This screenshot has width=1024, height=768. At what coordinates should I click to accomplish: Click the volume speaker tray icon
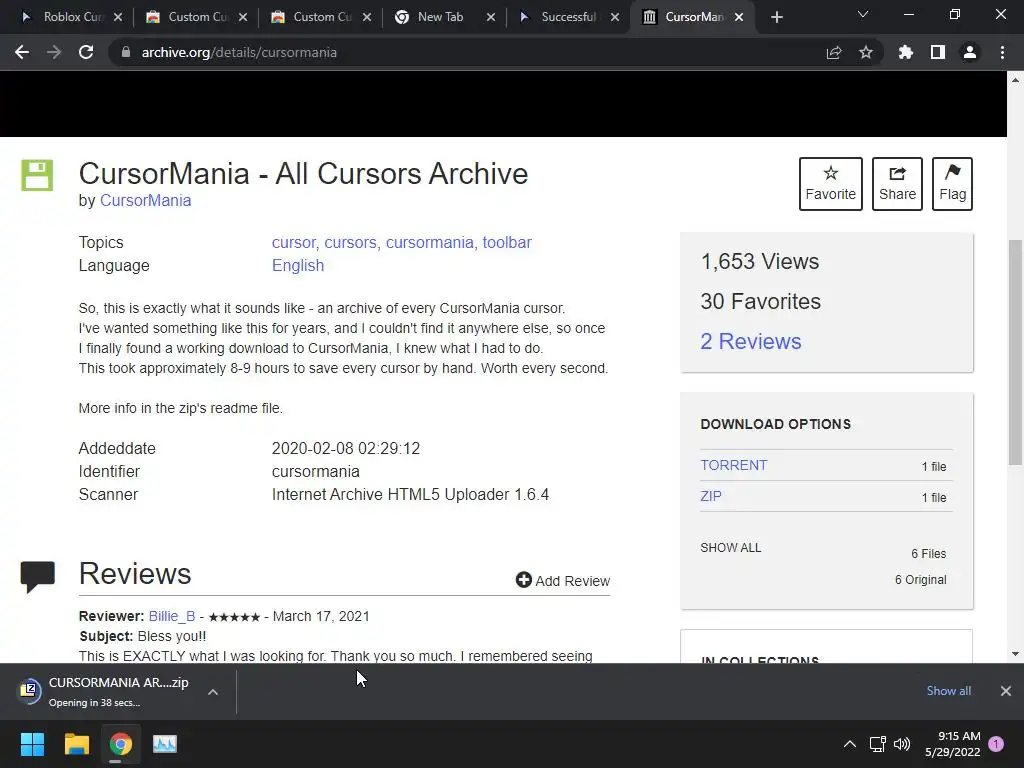point(902,744)
